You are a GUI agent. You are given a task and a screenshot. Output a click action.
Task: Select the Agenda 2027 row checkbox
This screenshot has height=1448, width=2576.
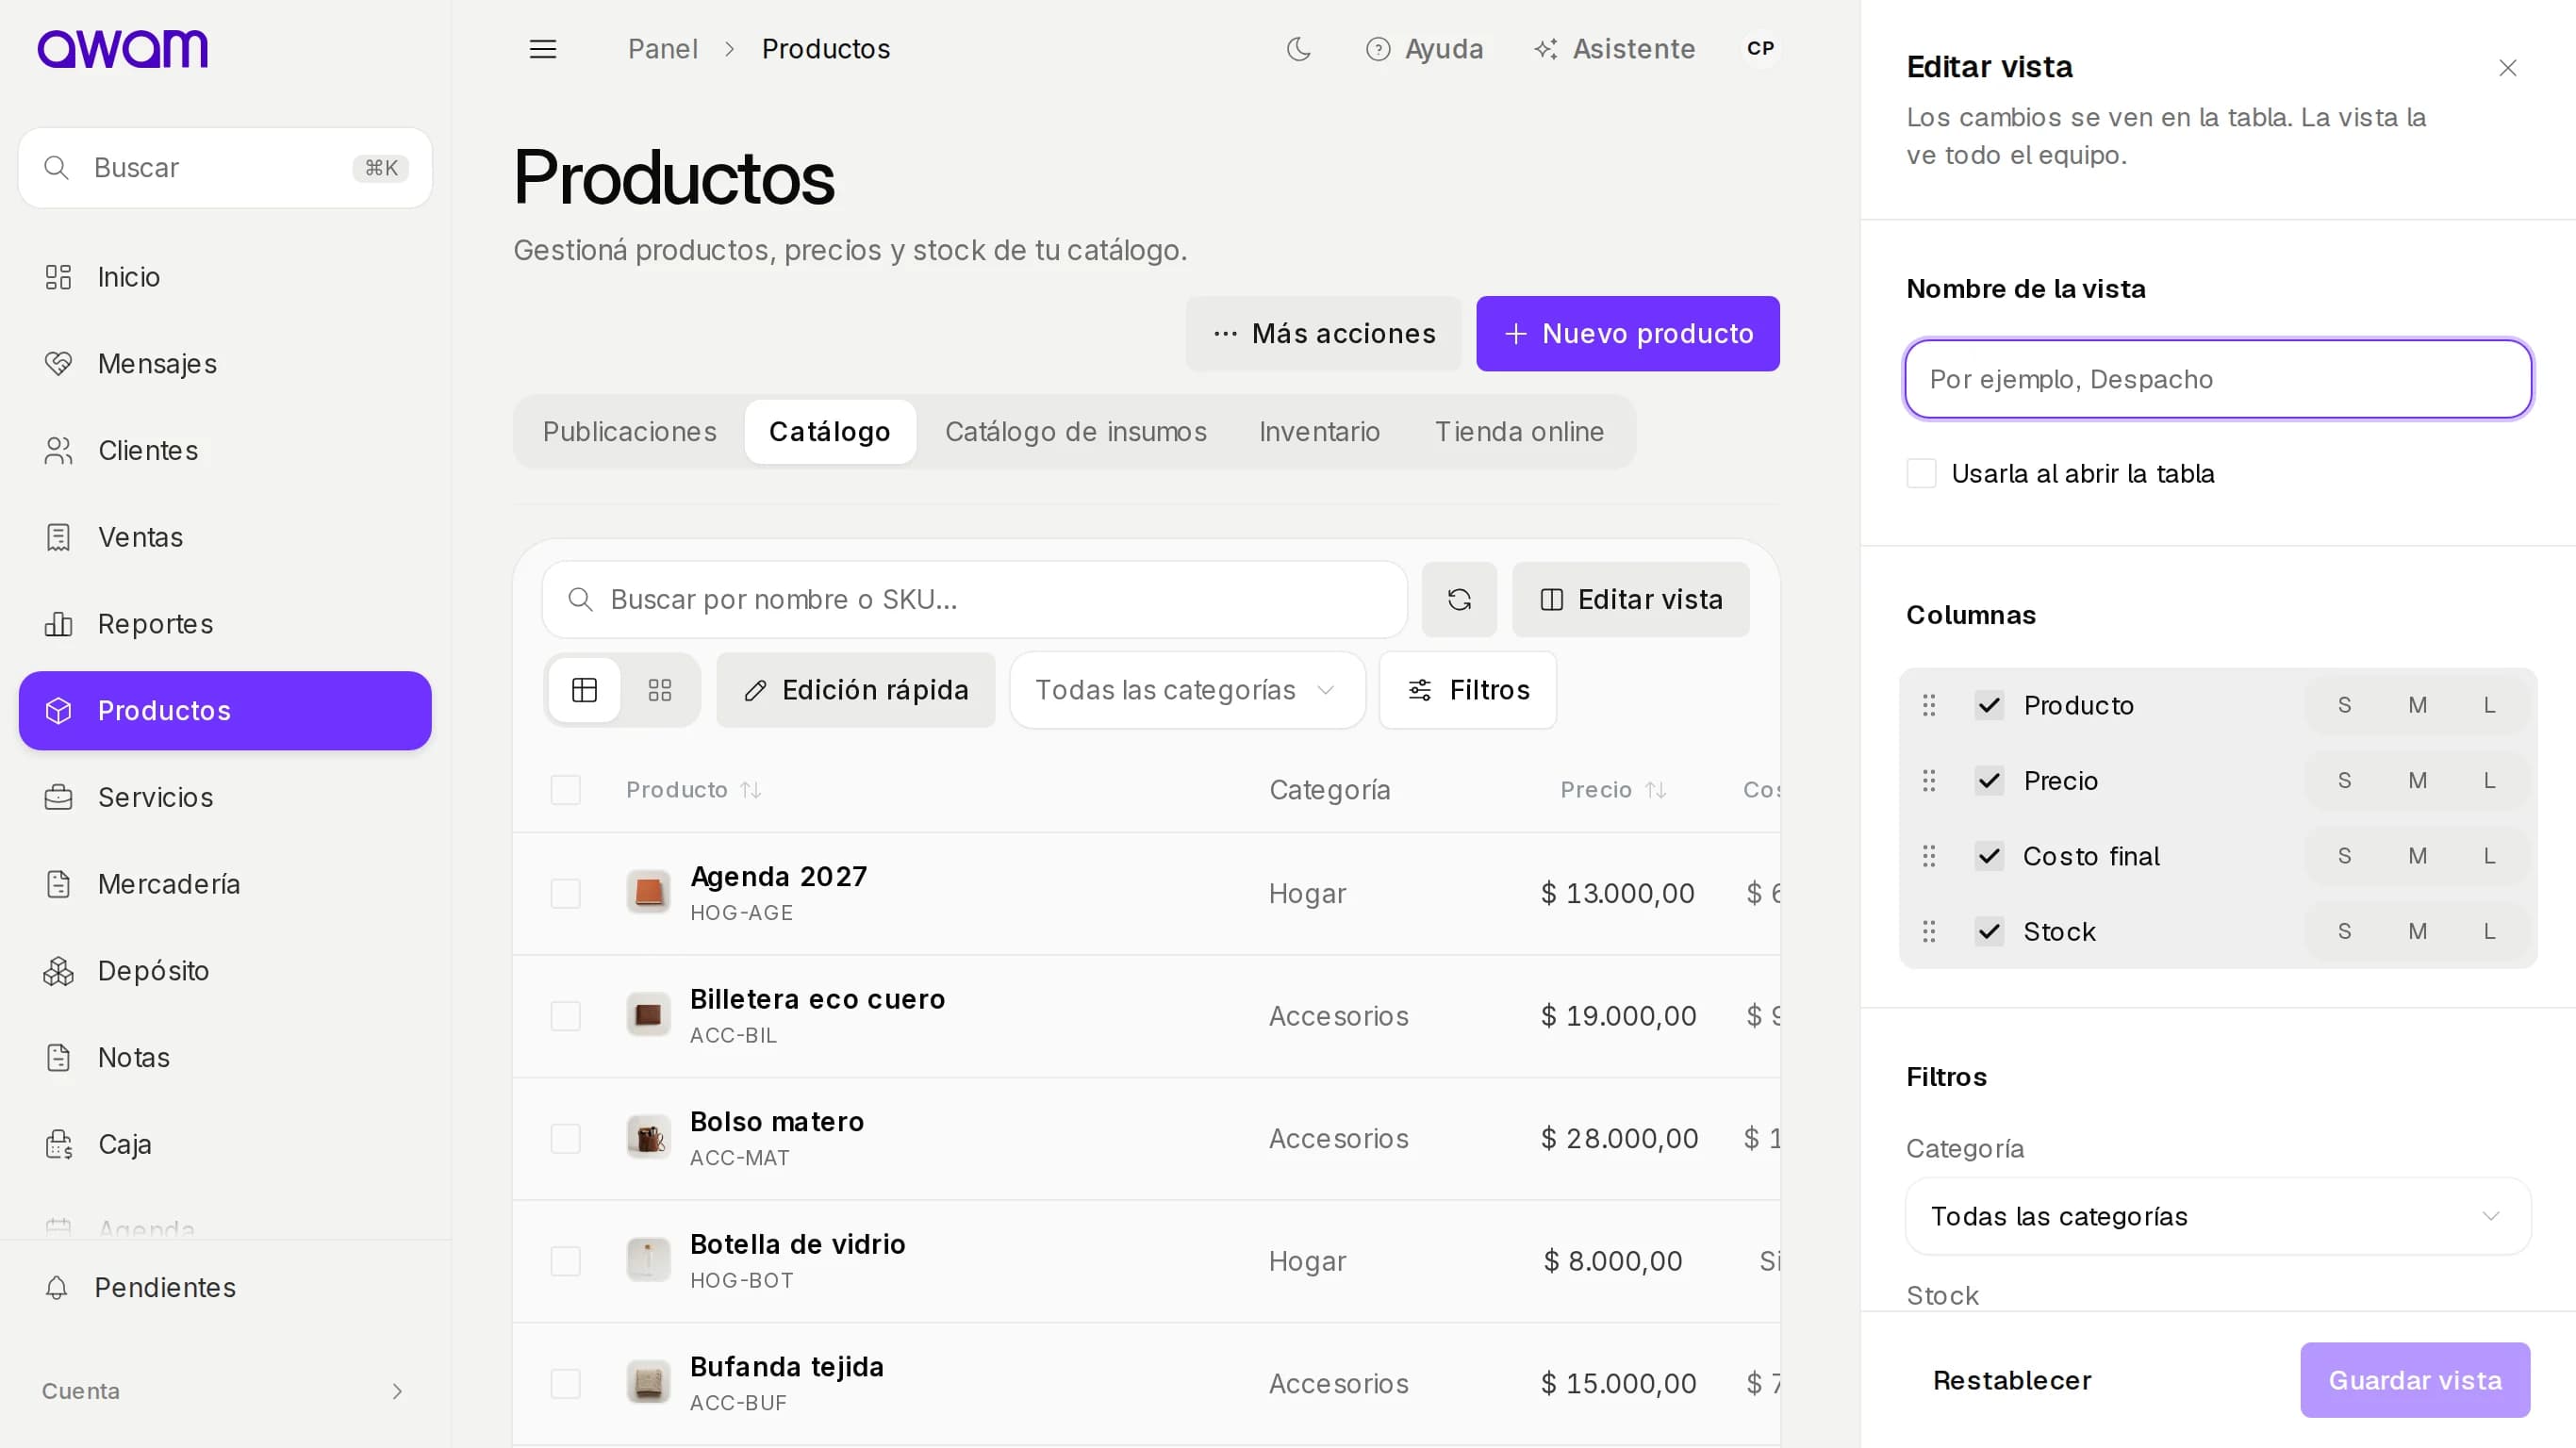click(566, 893)
